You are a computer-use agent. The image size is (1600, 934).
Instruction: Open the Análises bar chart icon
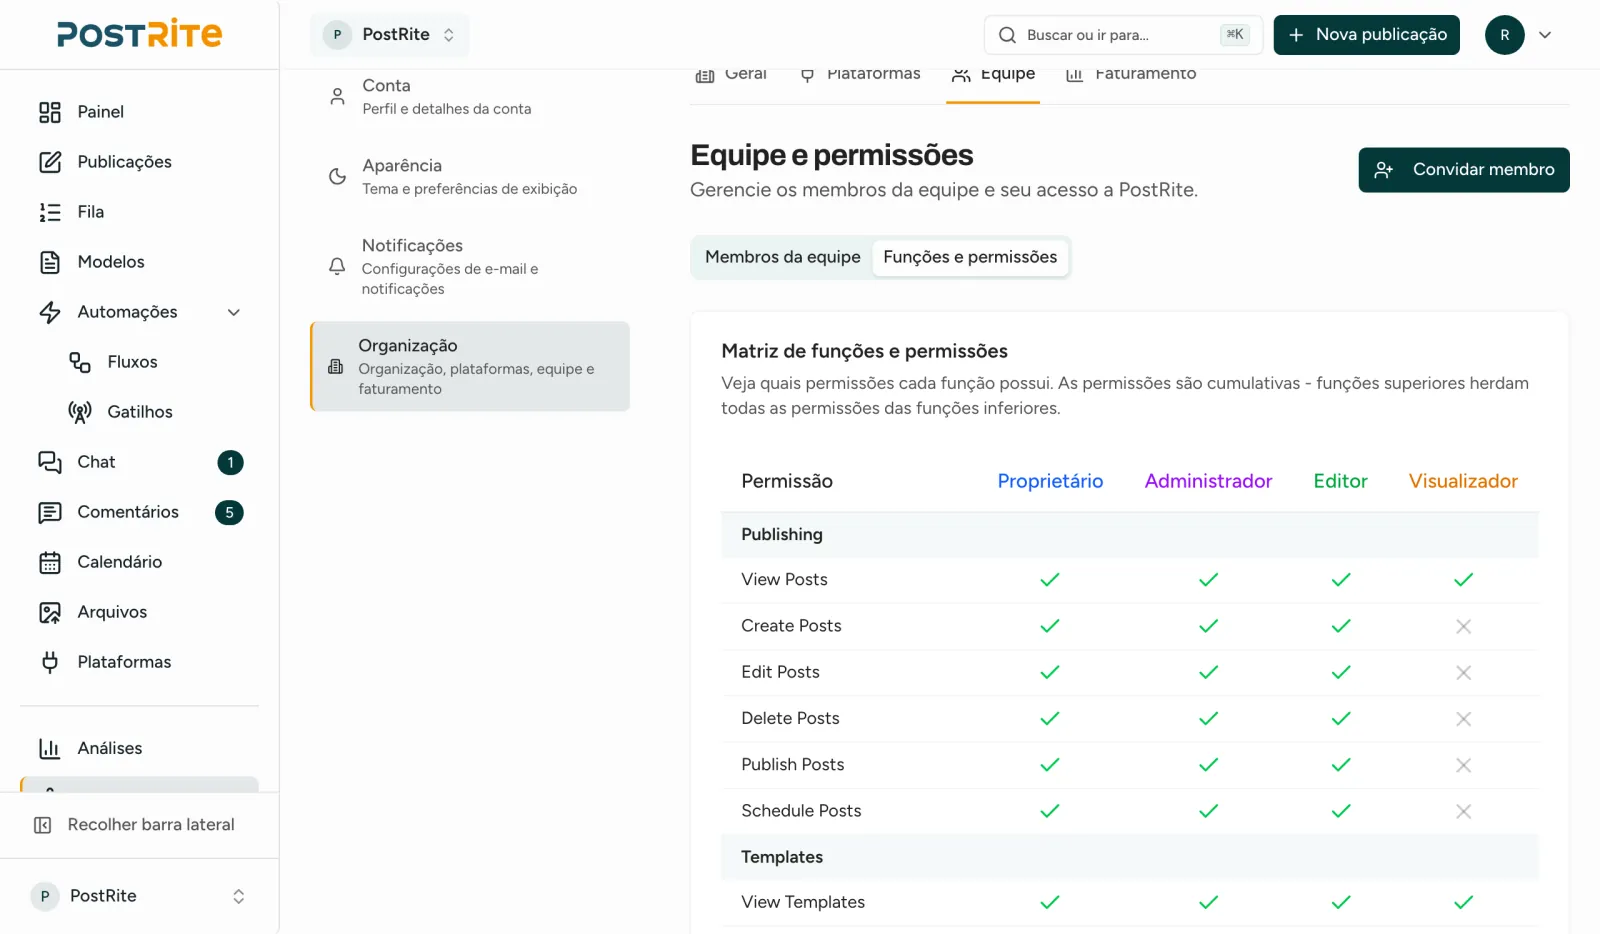tap(50, 748)
